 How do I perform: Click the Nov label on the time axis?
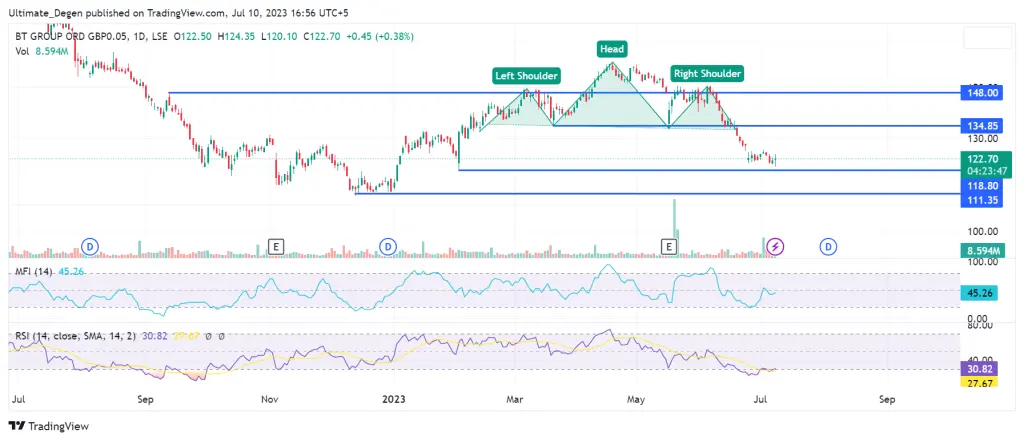click(x=268, y=397)
